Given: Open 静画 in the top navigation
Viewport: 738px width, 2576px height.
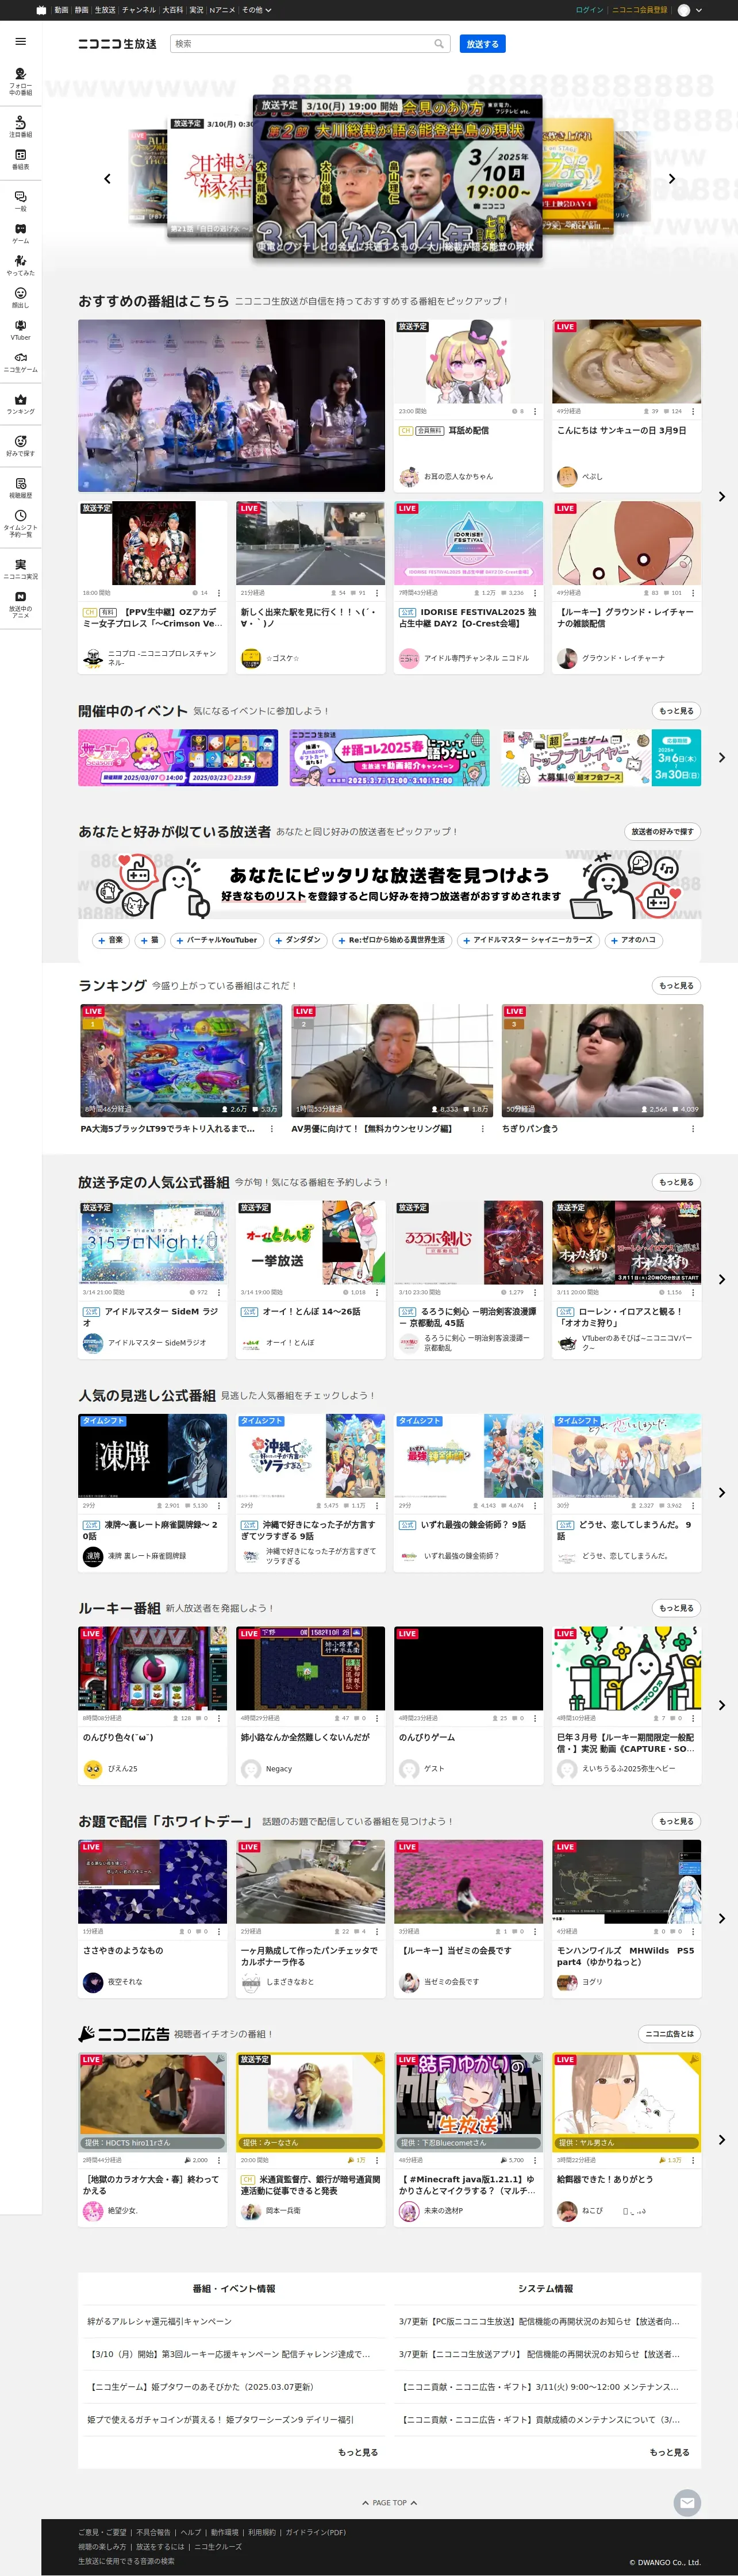Looking at the screenshot, I should pos(81,10).
